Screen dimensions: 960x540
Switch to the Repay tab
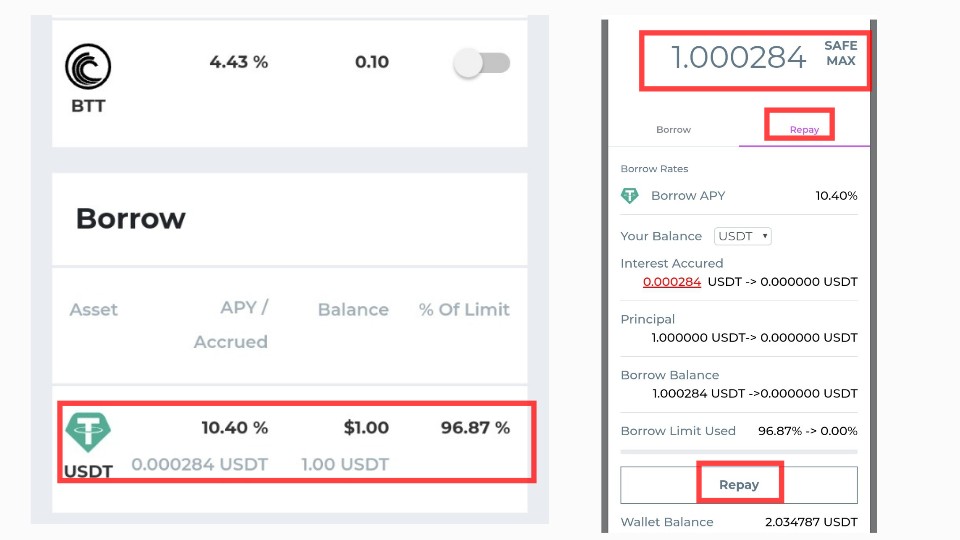coord(804,130)
